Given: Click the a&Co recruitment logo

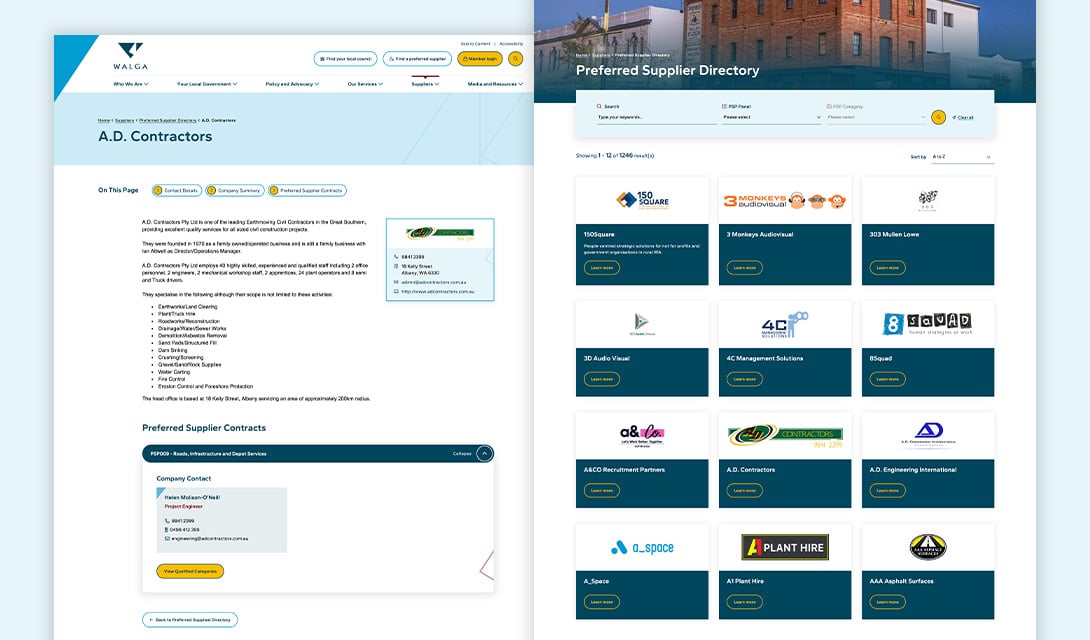Looking at the screenshot, I should 642,435.
